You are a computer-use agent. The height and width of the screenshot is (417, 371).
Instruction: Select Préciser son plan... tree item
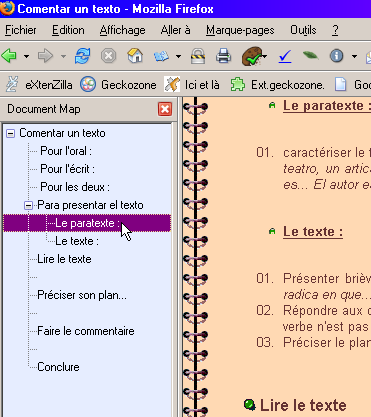(x=82, y=295)
